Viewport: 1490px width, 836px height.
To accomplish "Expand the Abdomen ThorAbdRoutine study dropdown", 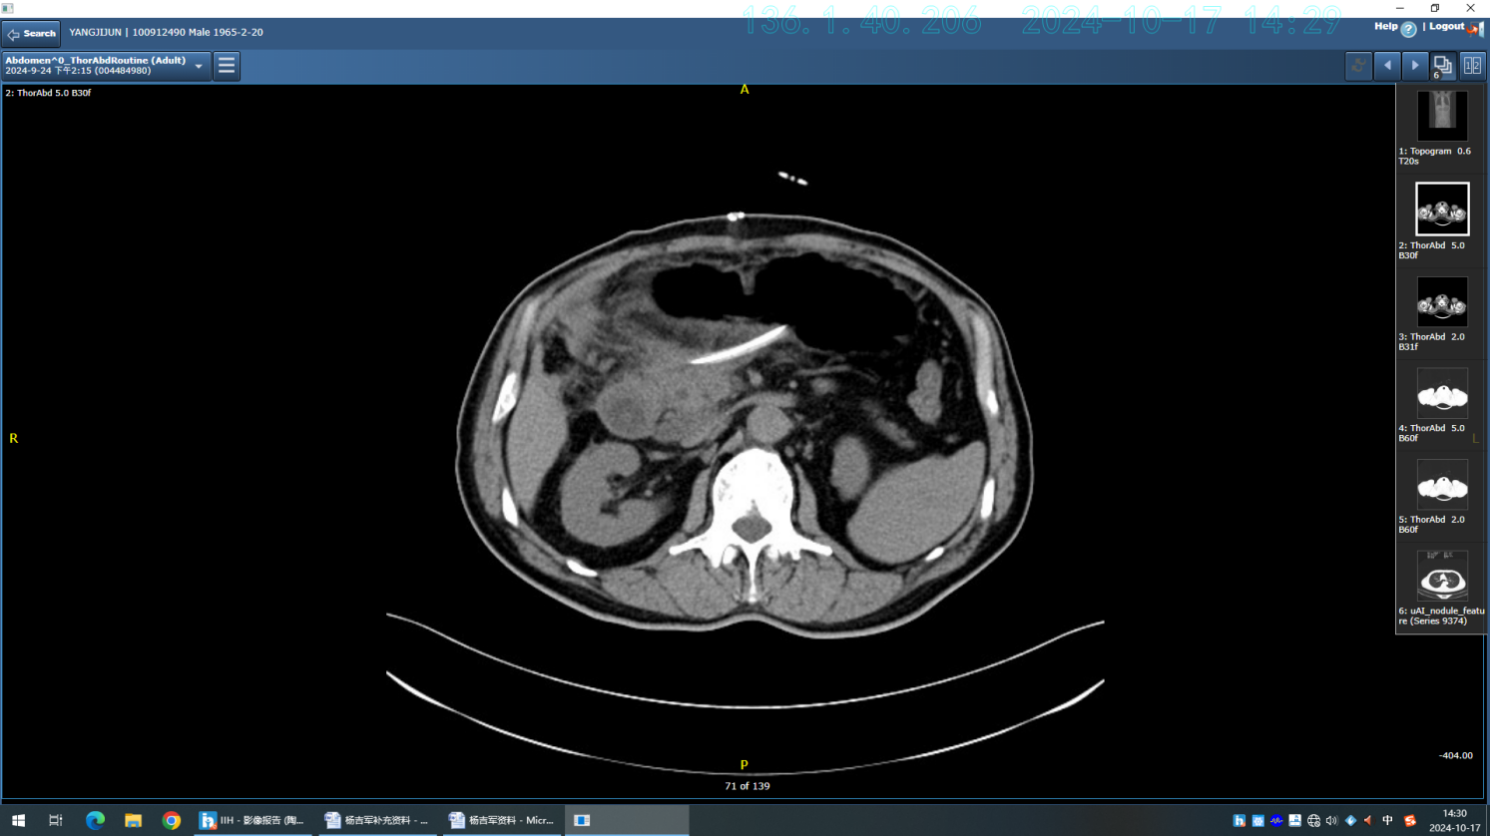I will coord(199,66).
